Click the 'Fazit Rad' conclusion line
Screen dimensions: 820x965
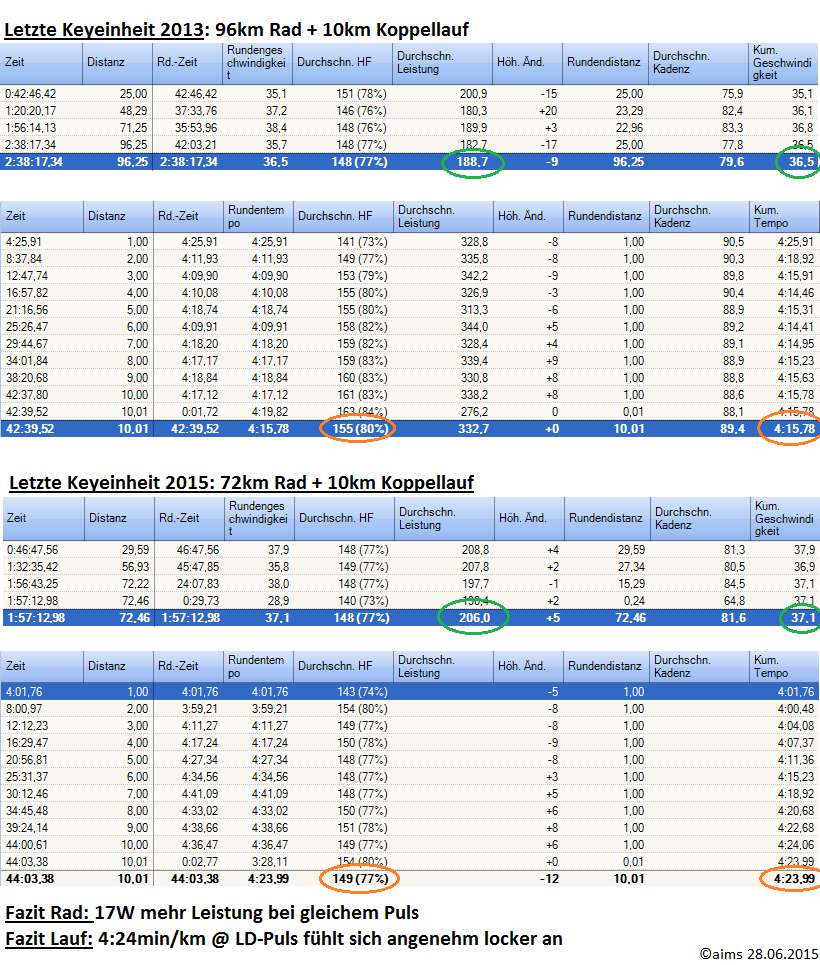pos(213,913)
